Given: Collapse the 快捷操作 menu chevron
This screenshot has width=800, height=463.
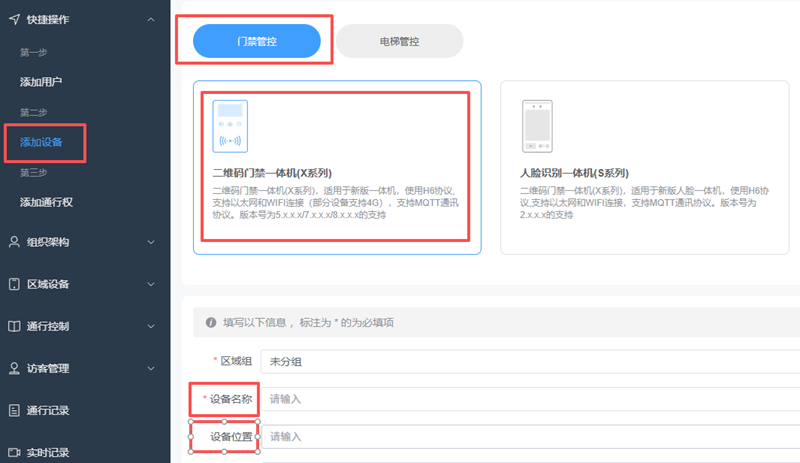Looking at the screenshot, I should [x=150, y=19].
